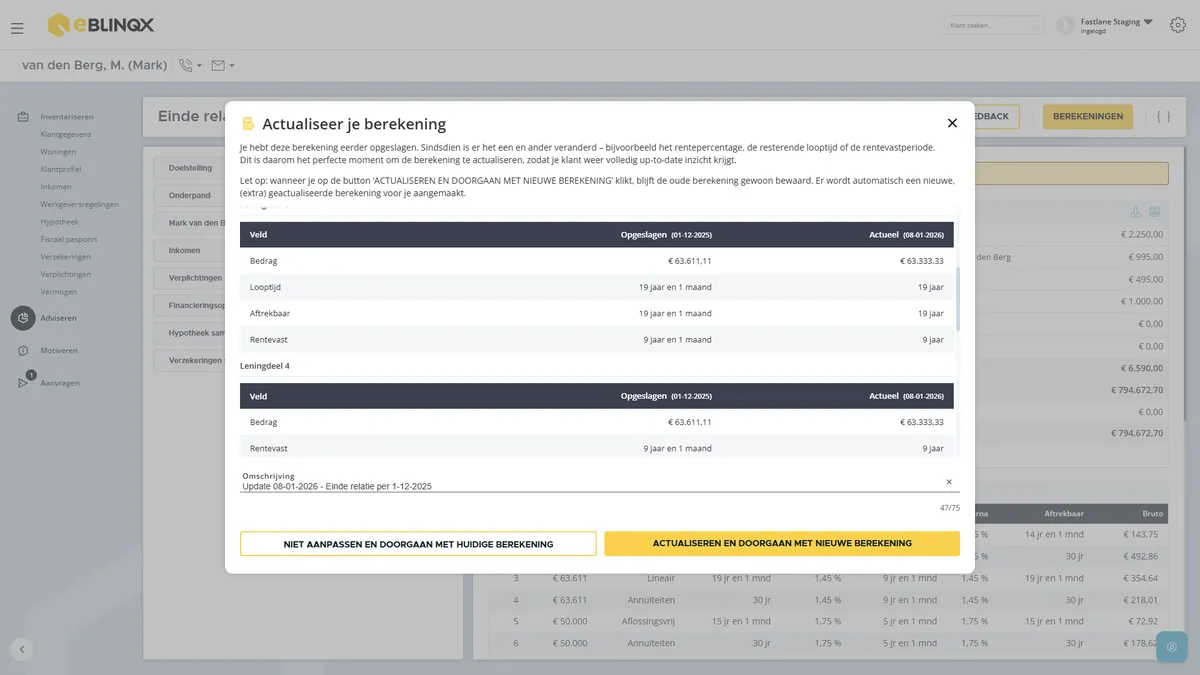Expand the Verplichtingen accordion section
Viewport: 1200px width, 675px height.
click(x=190, y=278)
